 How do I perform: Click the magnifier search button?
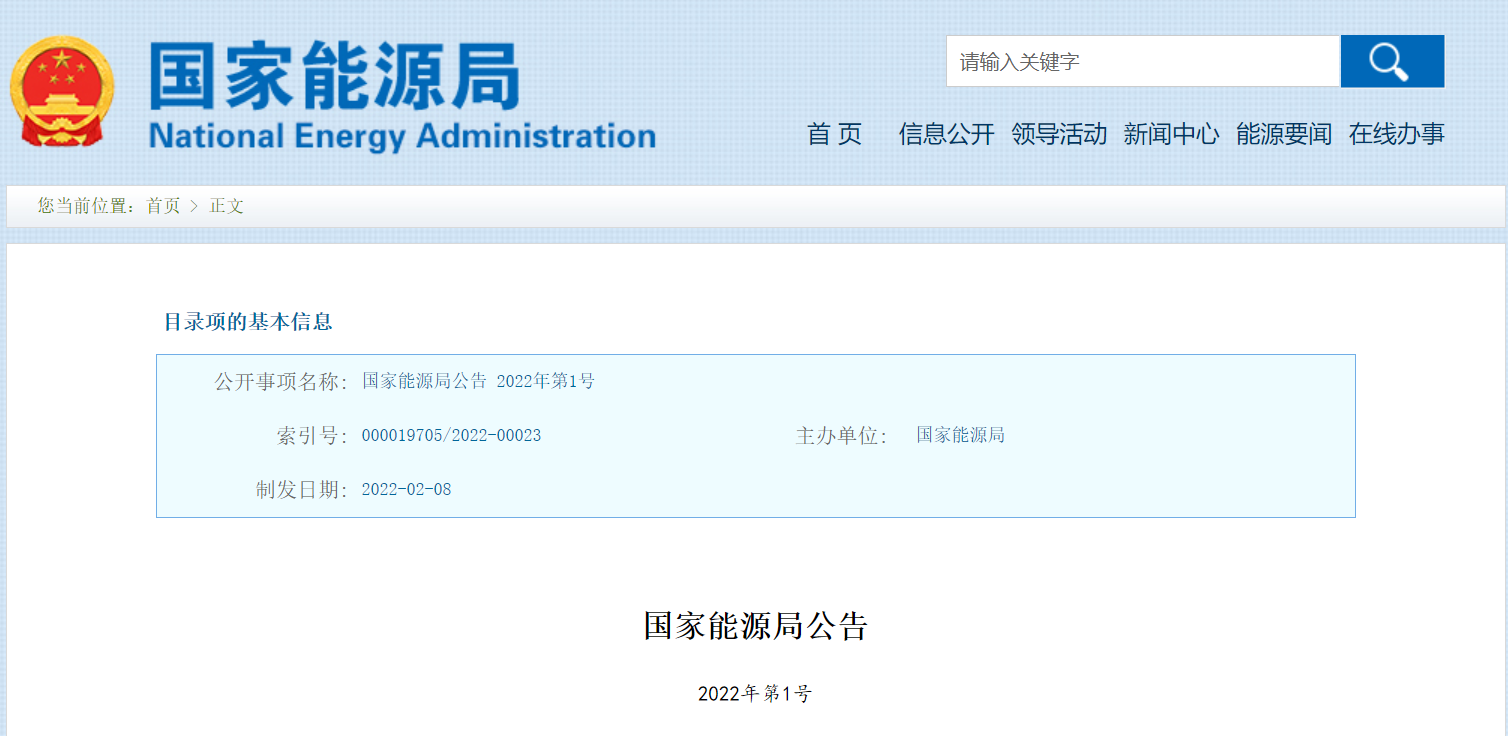tap(1391, 62)
